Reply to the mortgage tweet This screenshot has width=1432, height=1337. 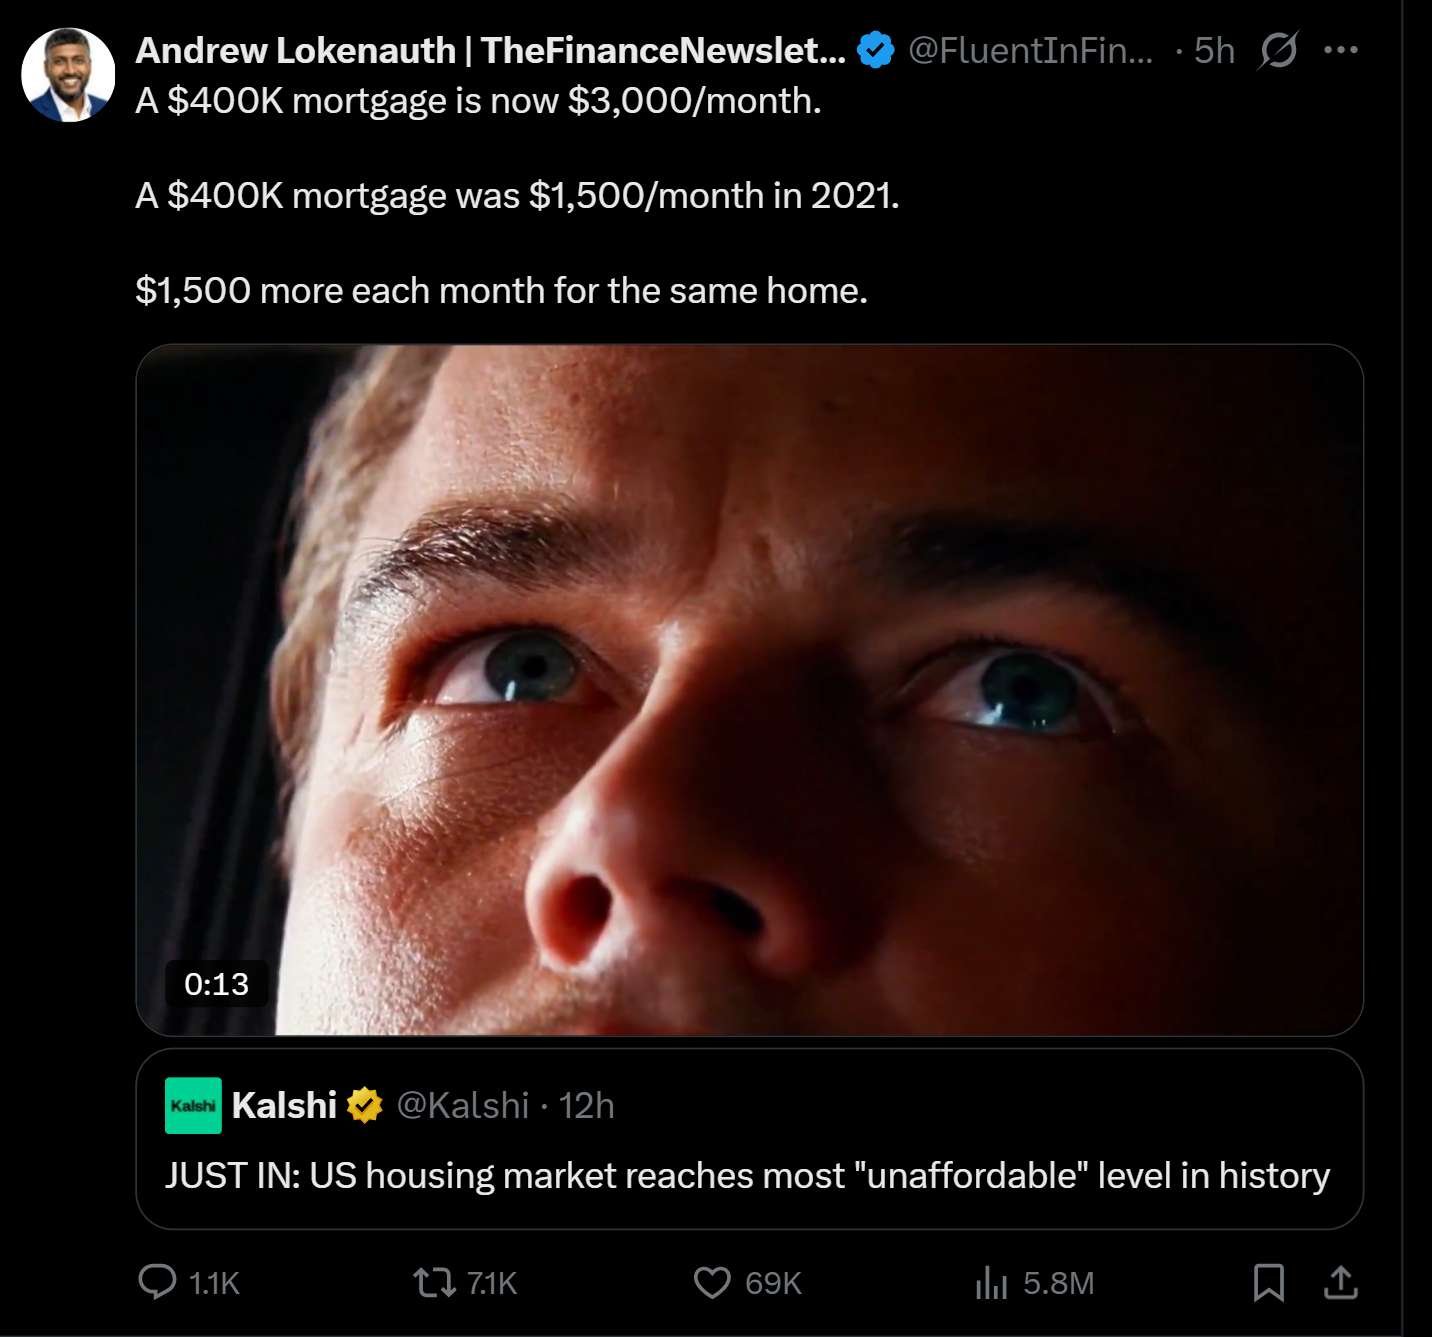[x=158, y=1282]
